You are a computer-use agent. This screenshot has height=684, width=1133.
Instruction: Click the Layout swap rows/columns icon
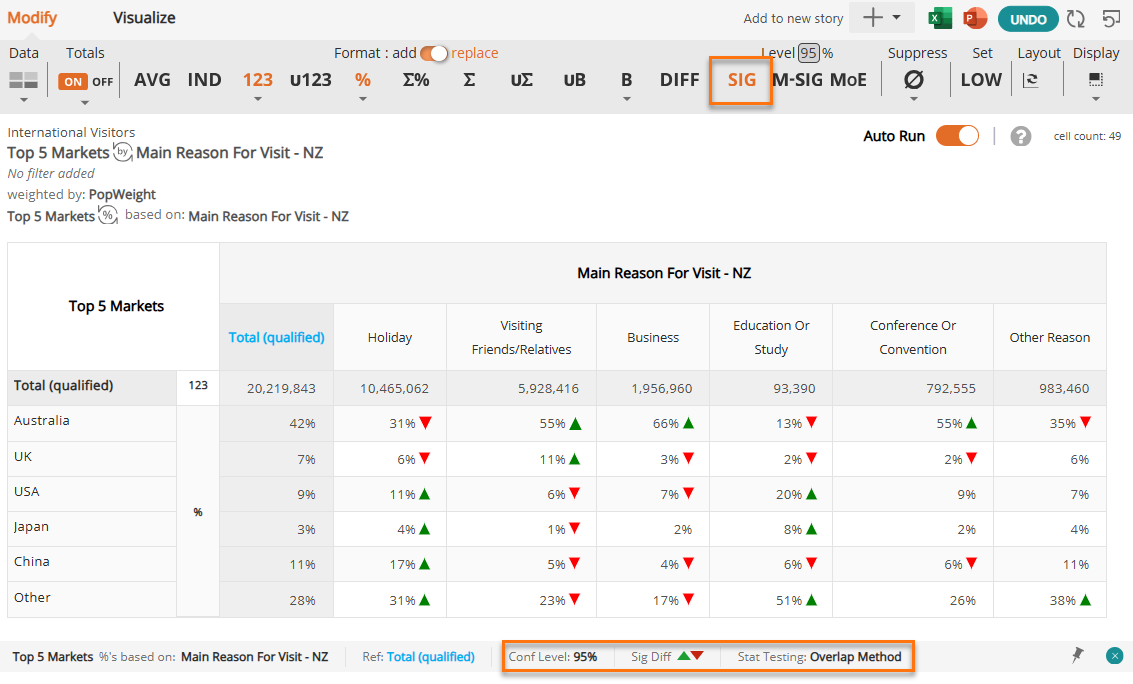tap(1031, 80)
